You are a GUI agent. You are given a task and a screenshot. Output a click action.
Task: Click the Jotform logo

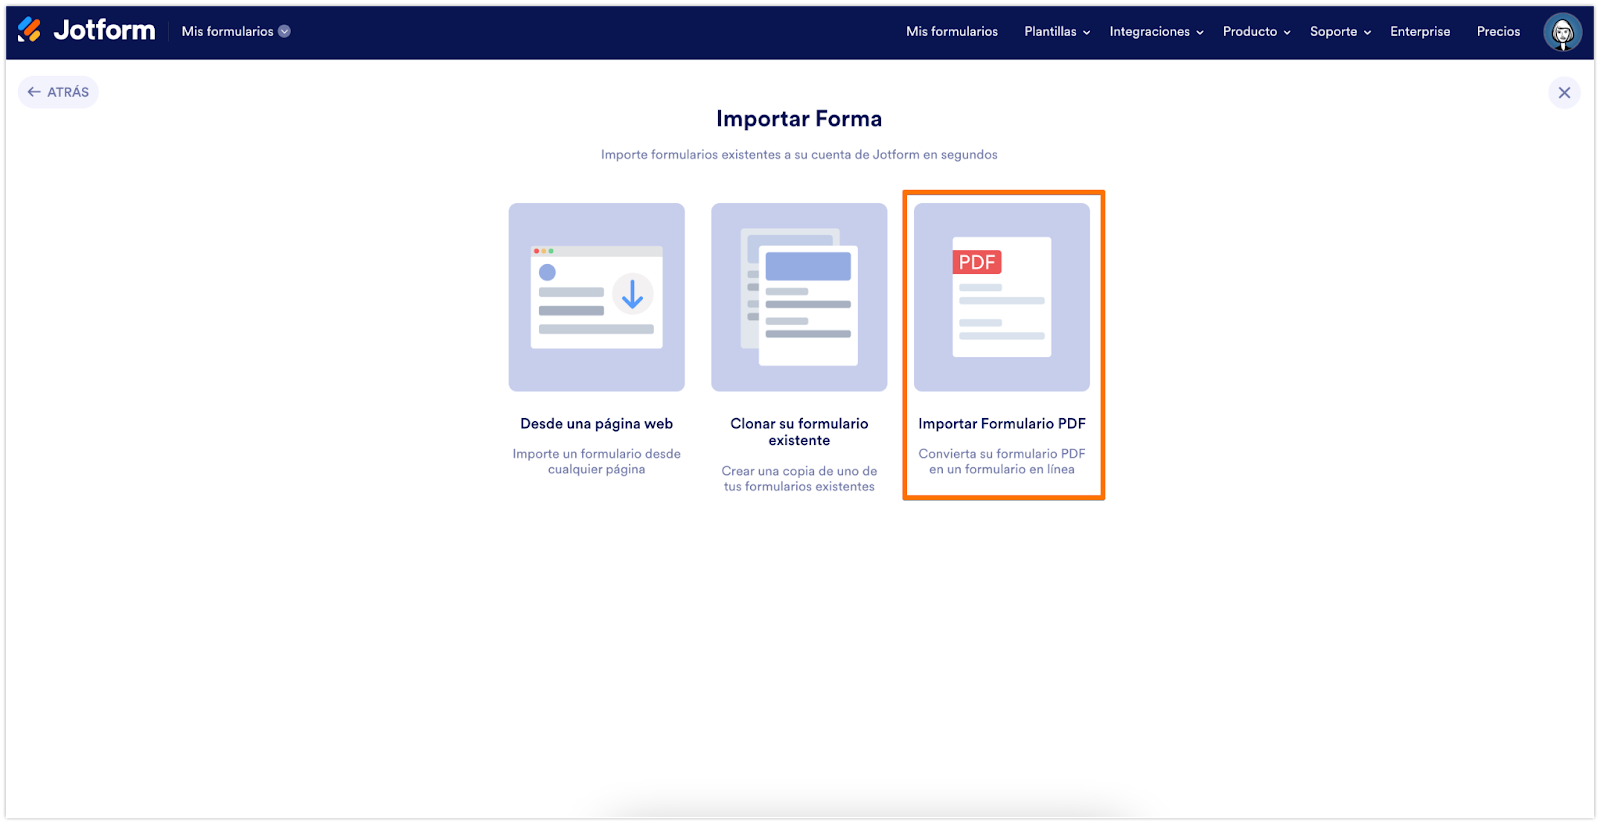pos(87,31)
